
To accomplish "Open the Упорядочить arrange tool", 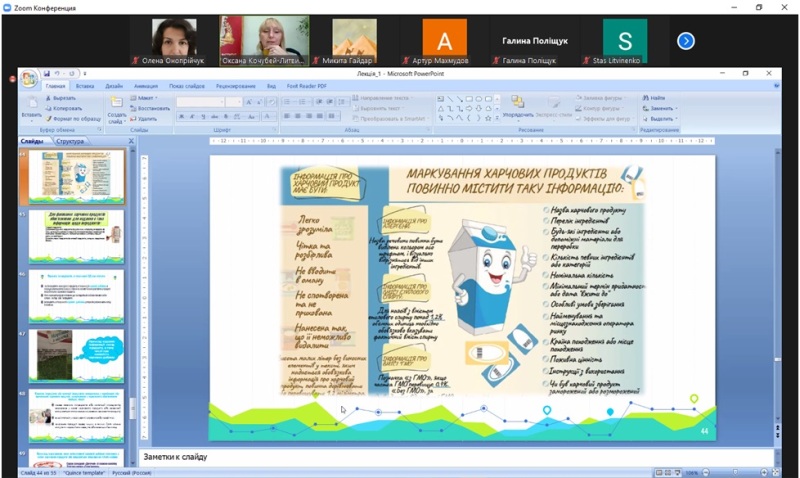I will (518, 105).
